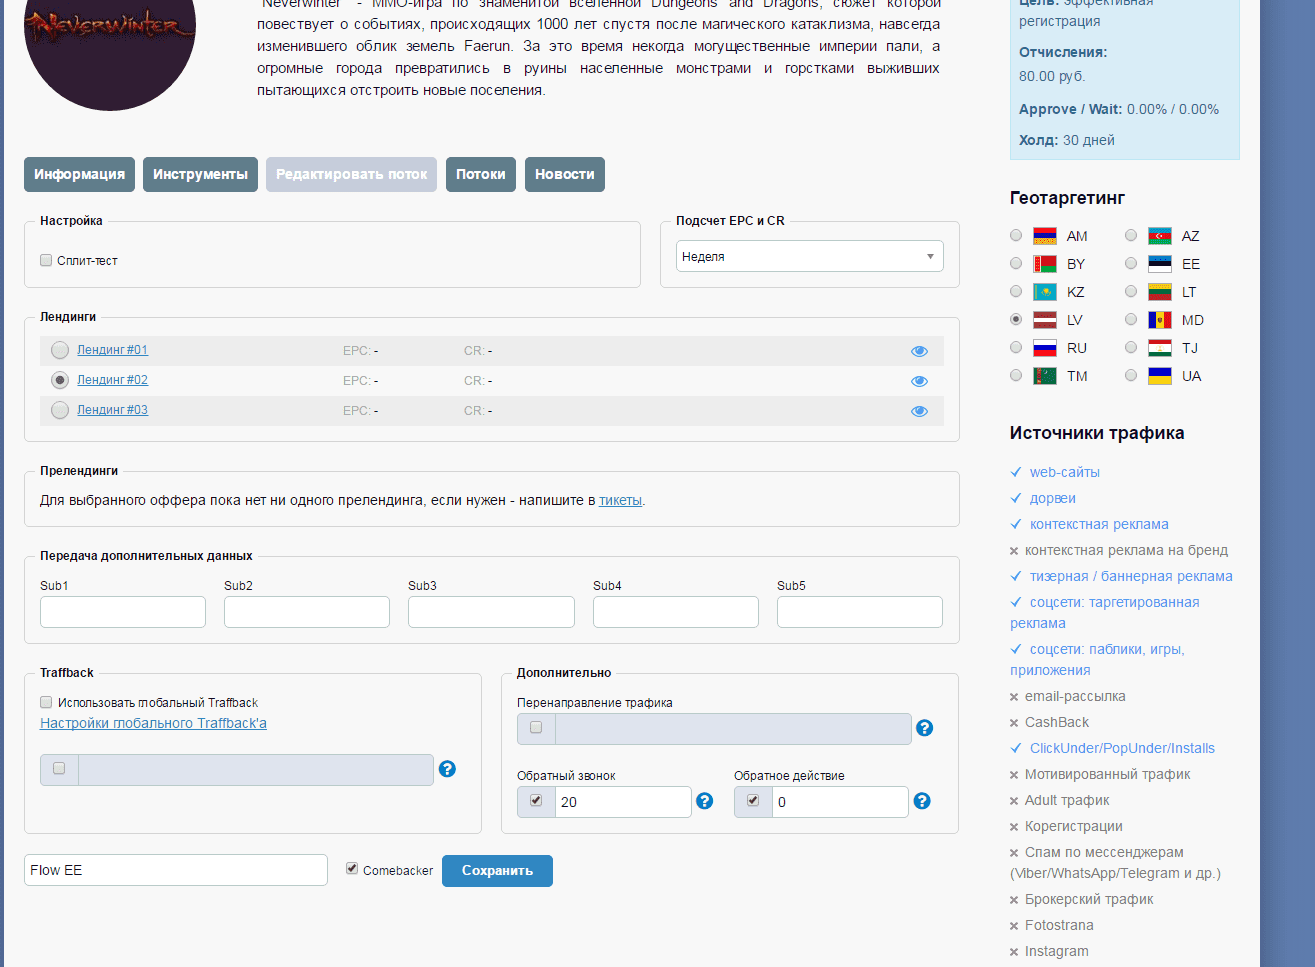The width and height of the screenshot is (1315, 967).
Task: Click the web-сайты traffic source
Action: pos(1065,472)
